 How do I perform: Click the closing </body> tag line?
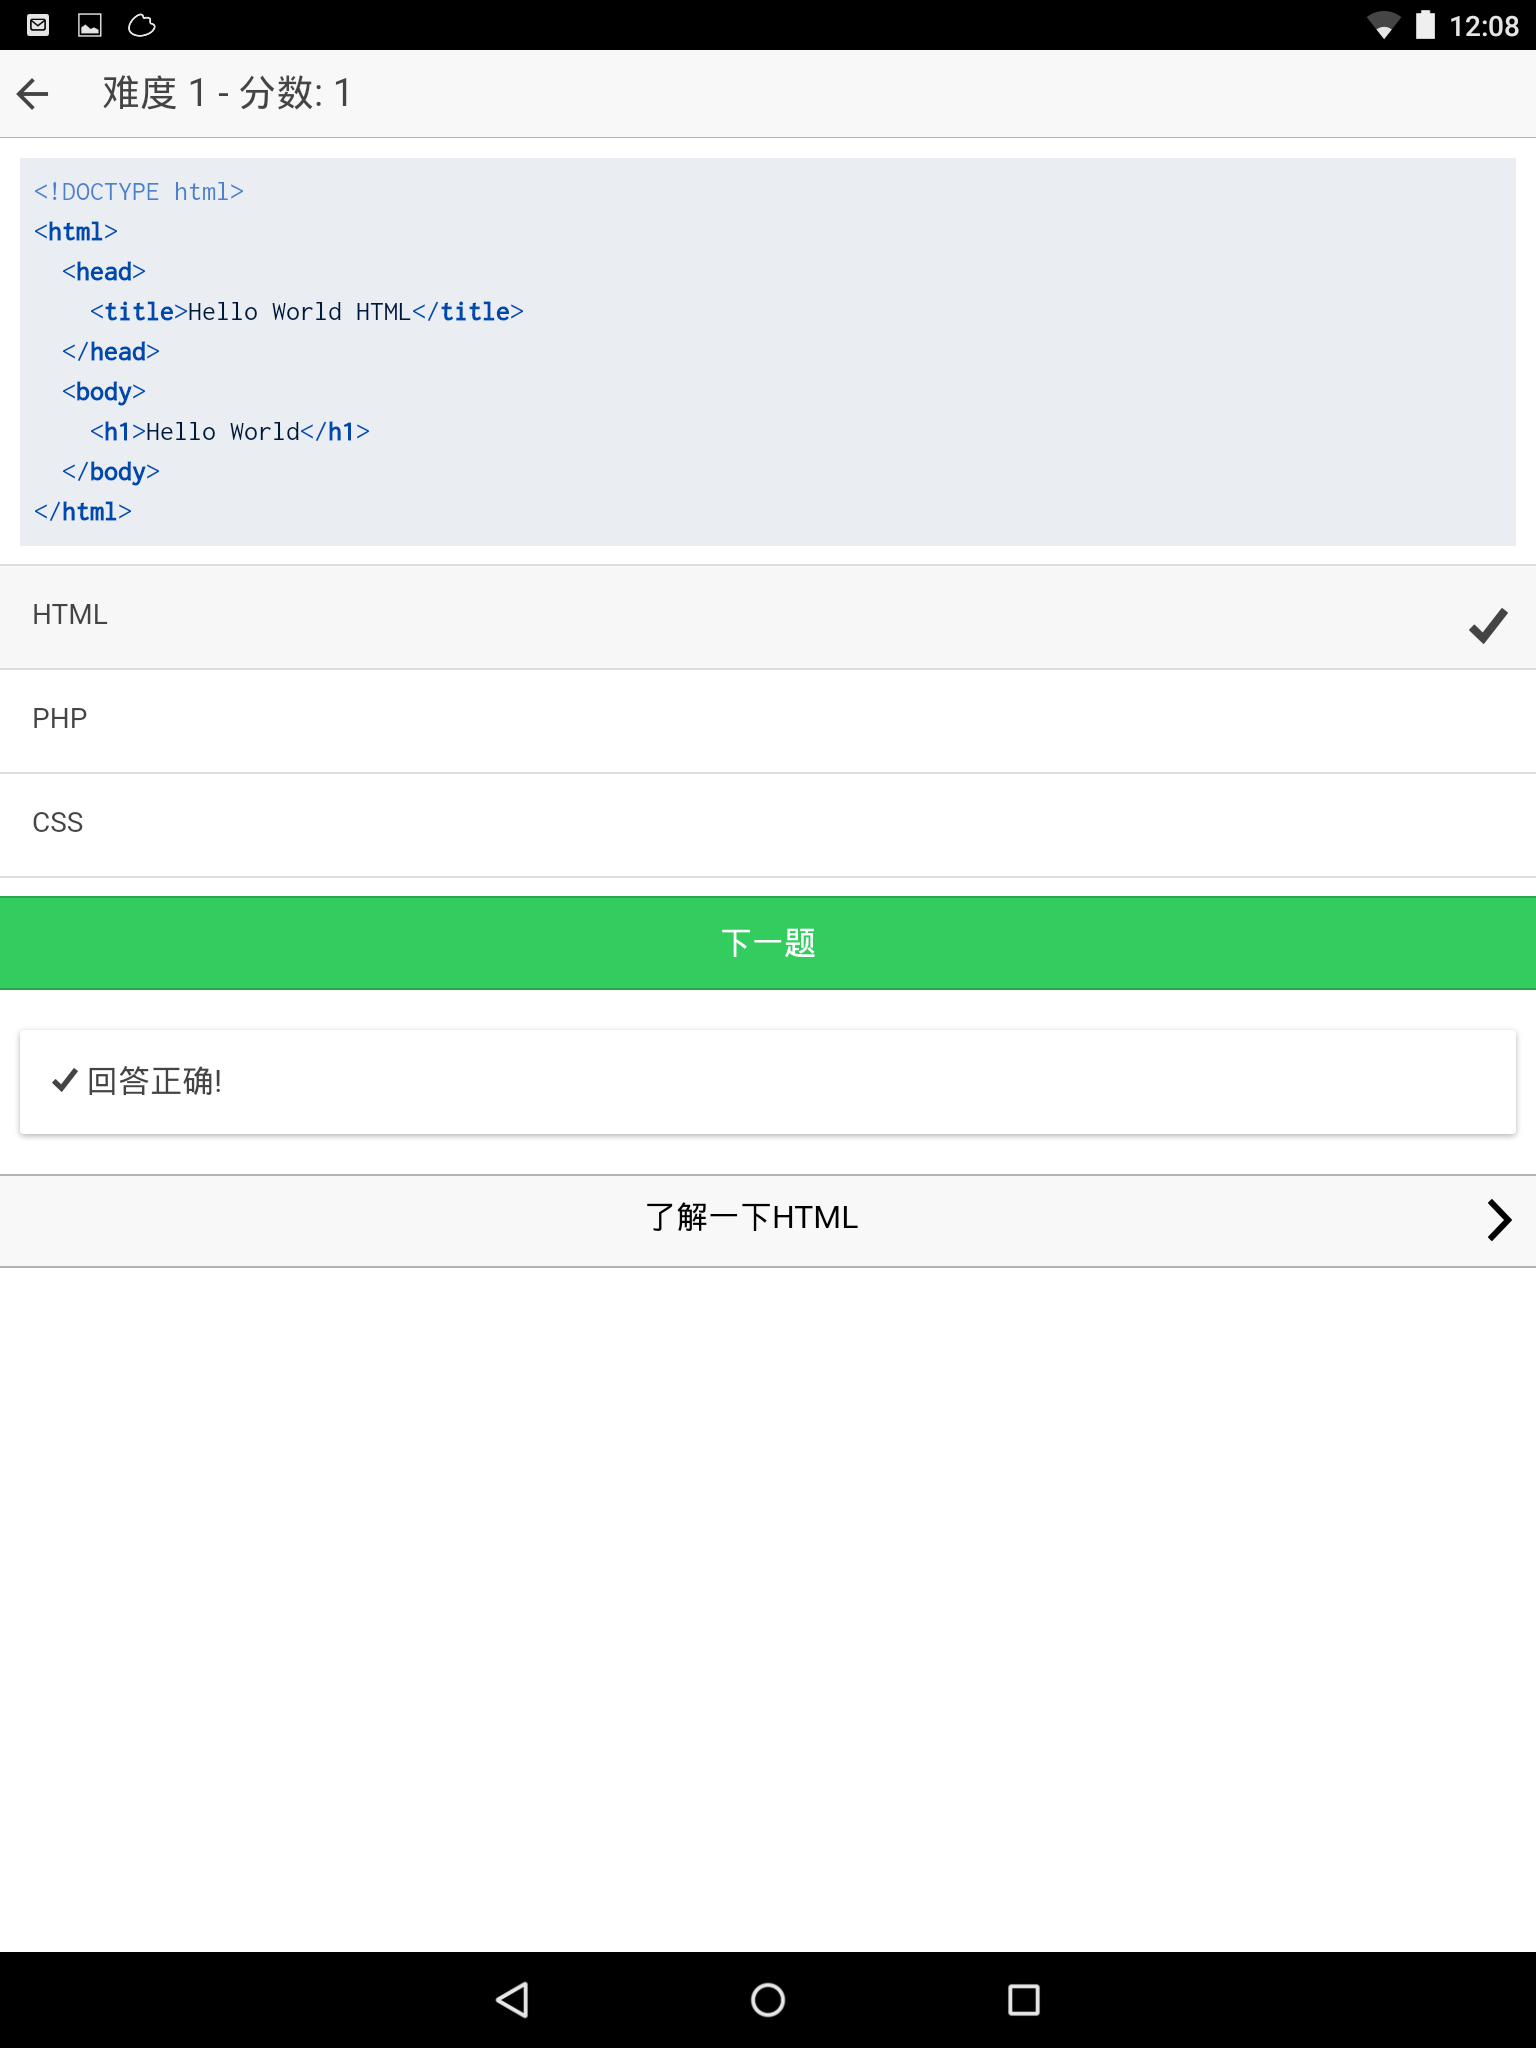pos(111,471)
